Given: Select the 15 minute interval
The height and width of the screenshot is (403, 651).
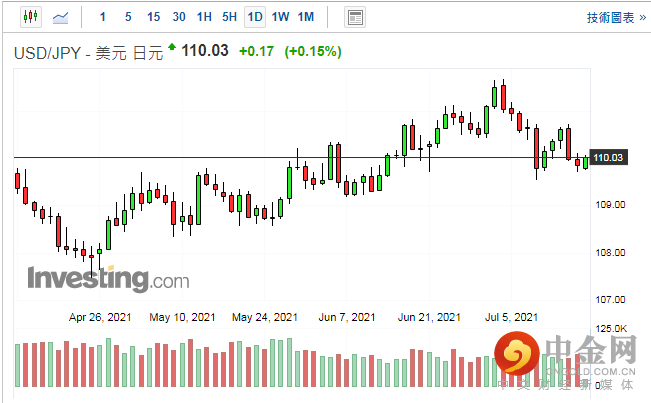Looking at the screenshot, I should click(x=153, y=17).
